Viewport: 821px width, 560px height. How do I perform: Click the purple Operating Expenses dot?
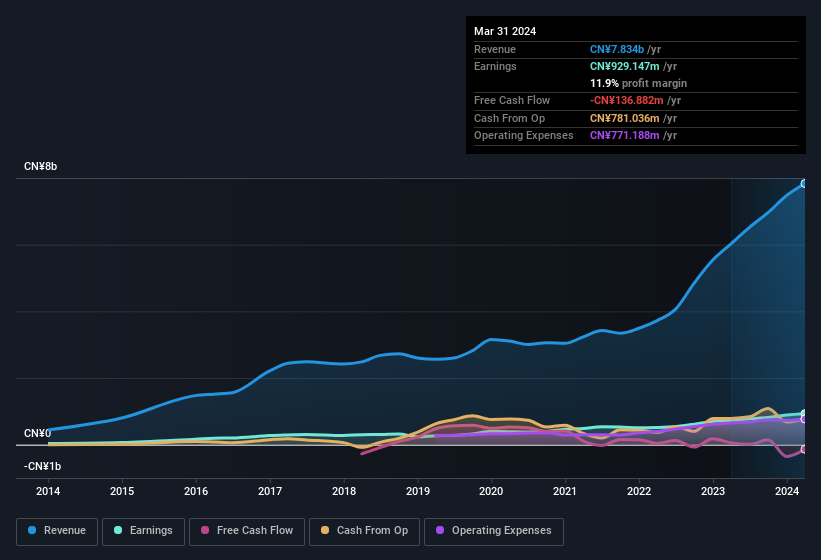pos(441,531)
